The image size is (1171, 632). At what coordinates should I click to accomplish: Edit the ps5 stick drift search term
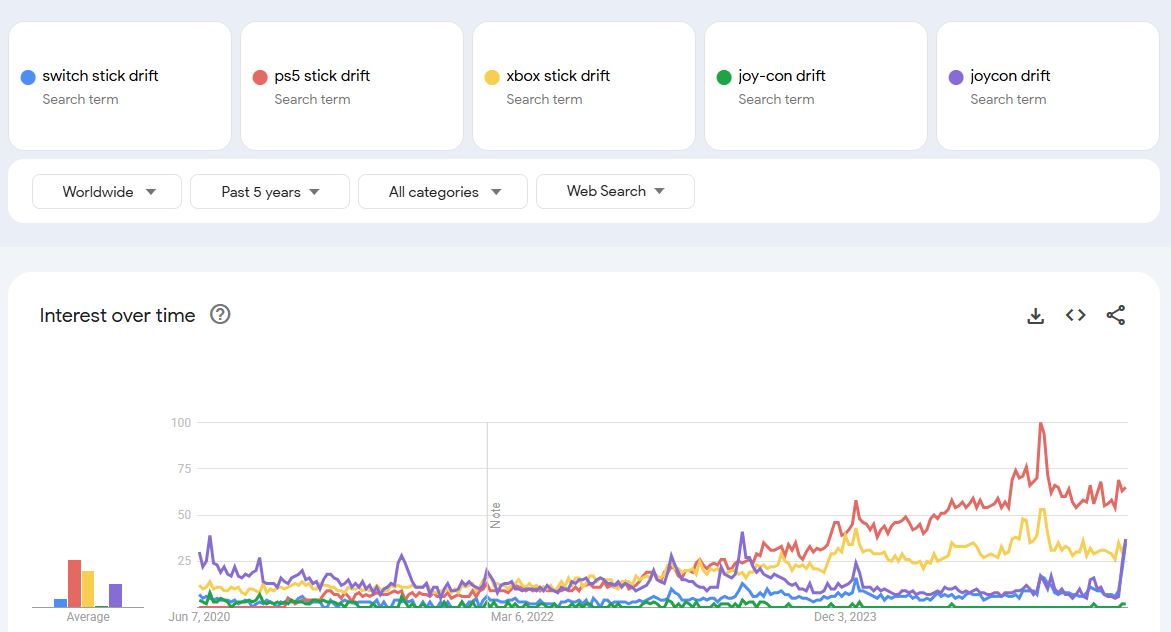coord(322,76)
